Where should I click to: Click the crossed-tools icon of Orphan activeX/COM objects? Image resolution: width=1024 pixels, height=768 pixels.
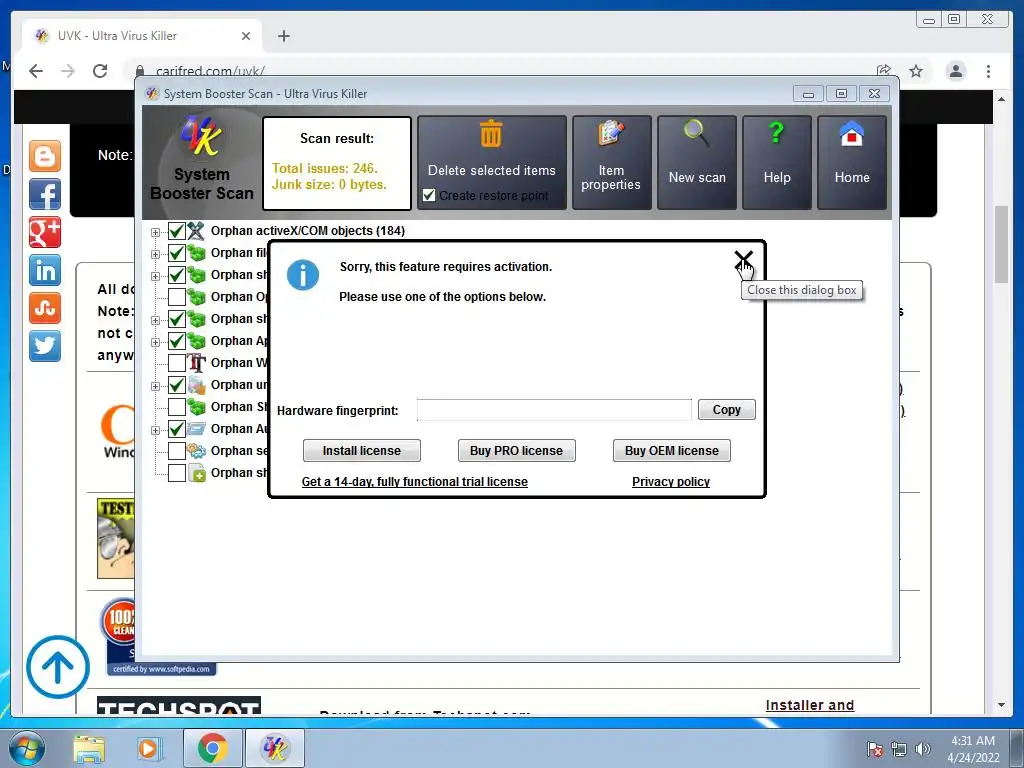(196, 231)
